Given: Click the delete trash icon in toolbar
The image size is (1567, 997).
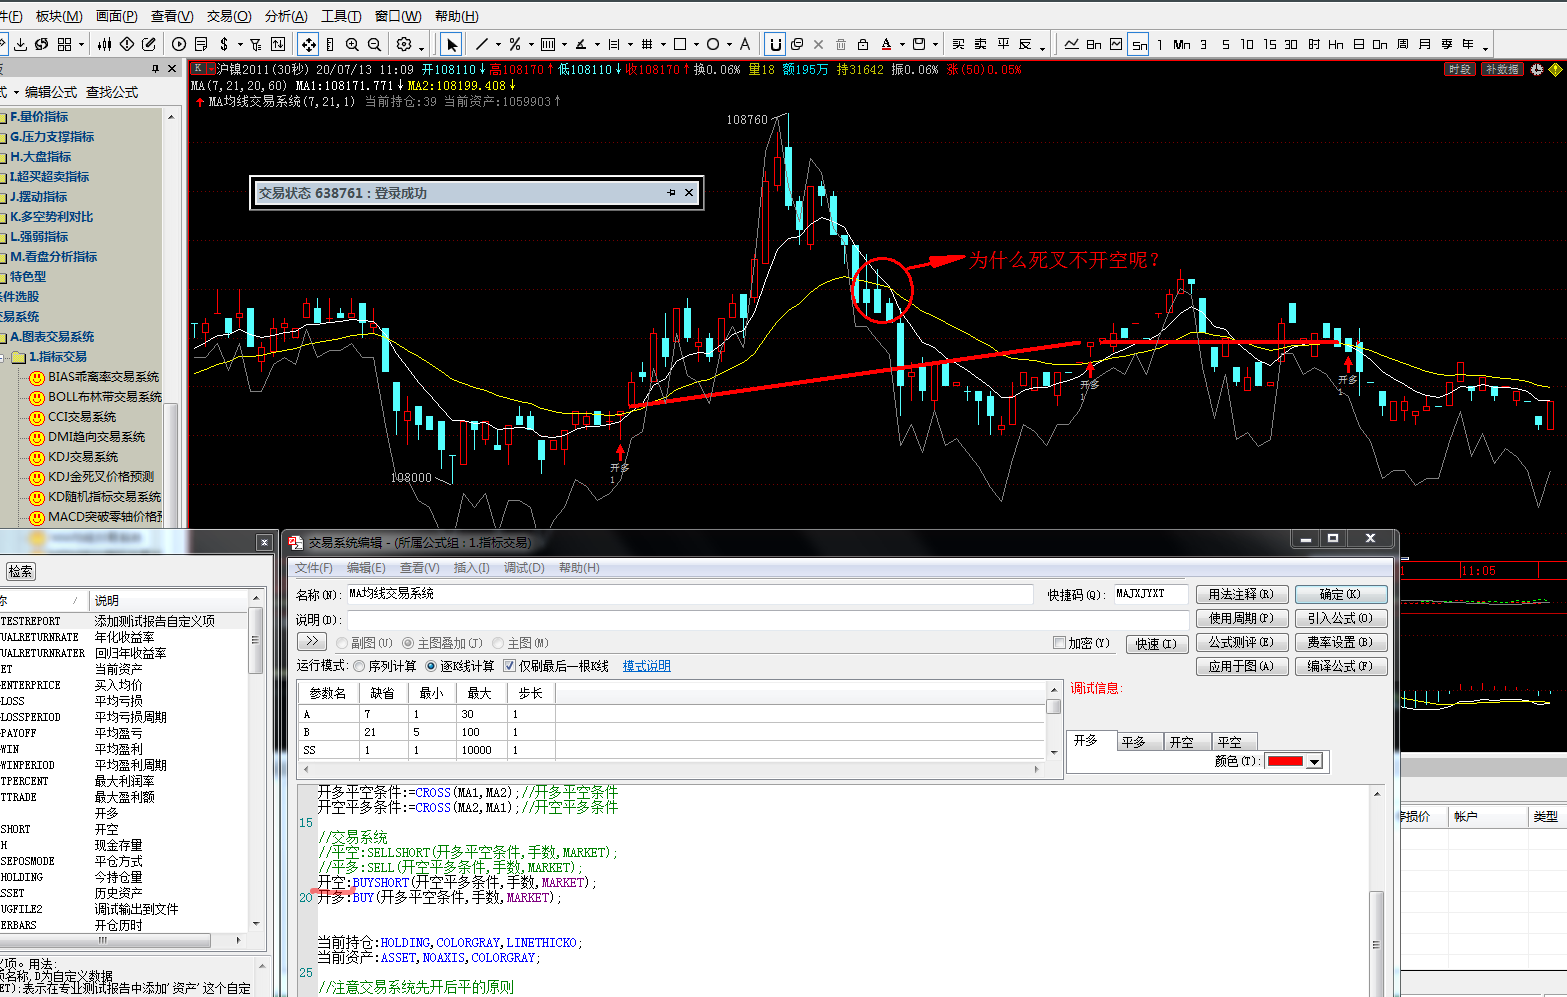Looking at the screenshot, I should tap(841, 44).
